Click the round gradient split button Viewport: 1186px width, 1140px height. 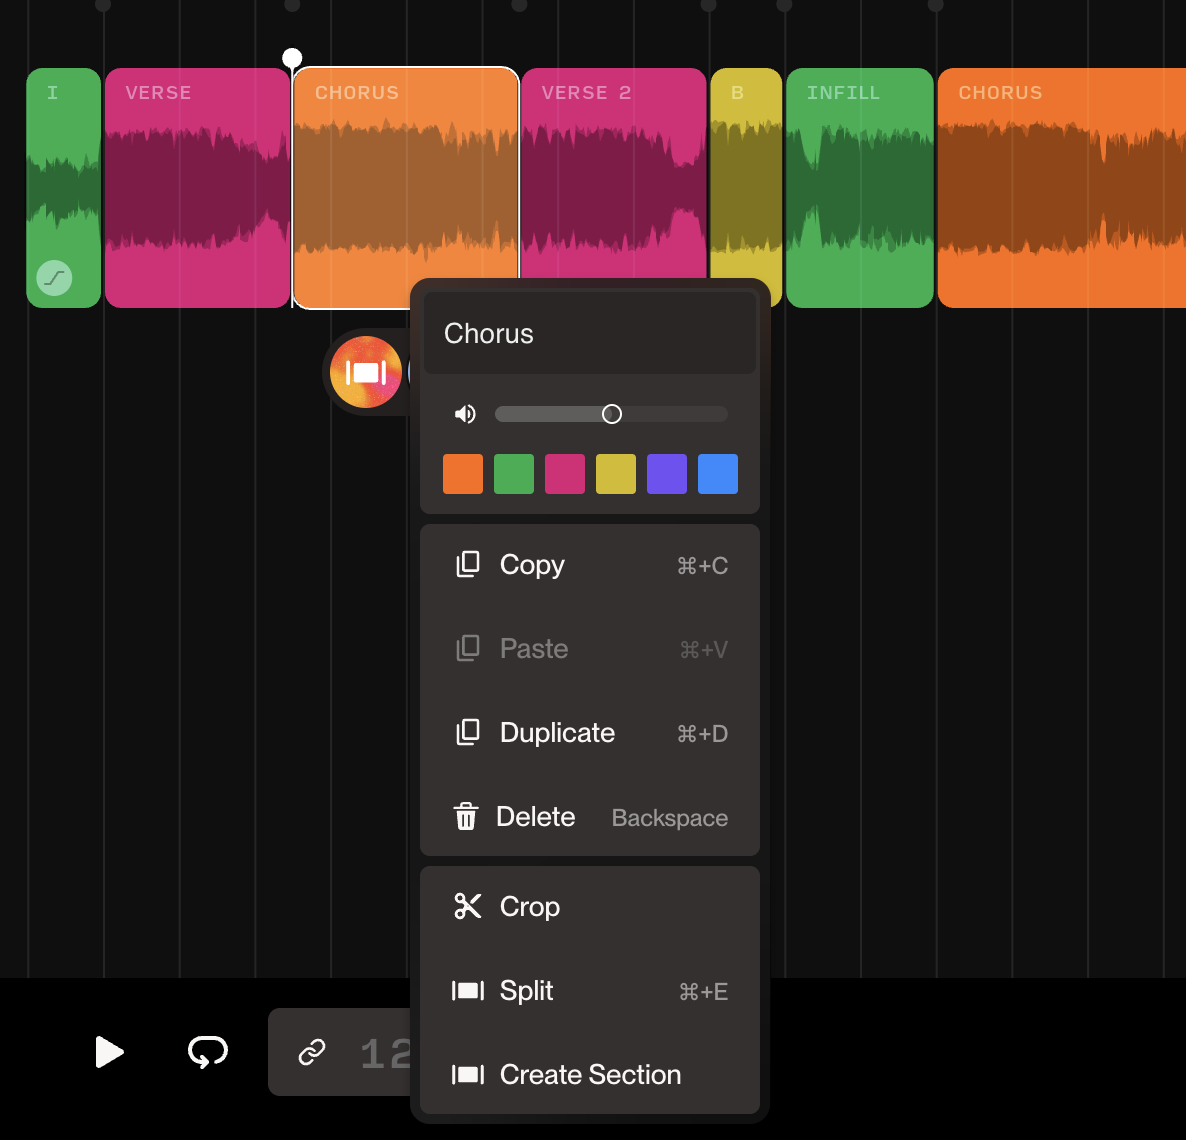point(365,372)
